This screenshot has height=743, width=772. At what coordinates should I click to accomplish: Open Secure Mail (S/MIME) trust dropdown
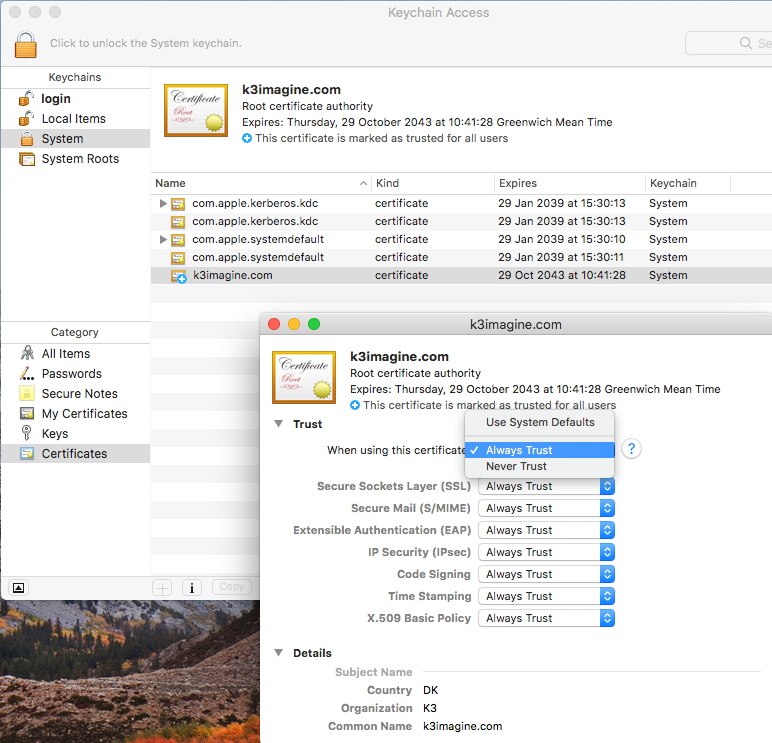pyautogui.click(x=546, y=508)
